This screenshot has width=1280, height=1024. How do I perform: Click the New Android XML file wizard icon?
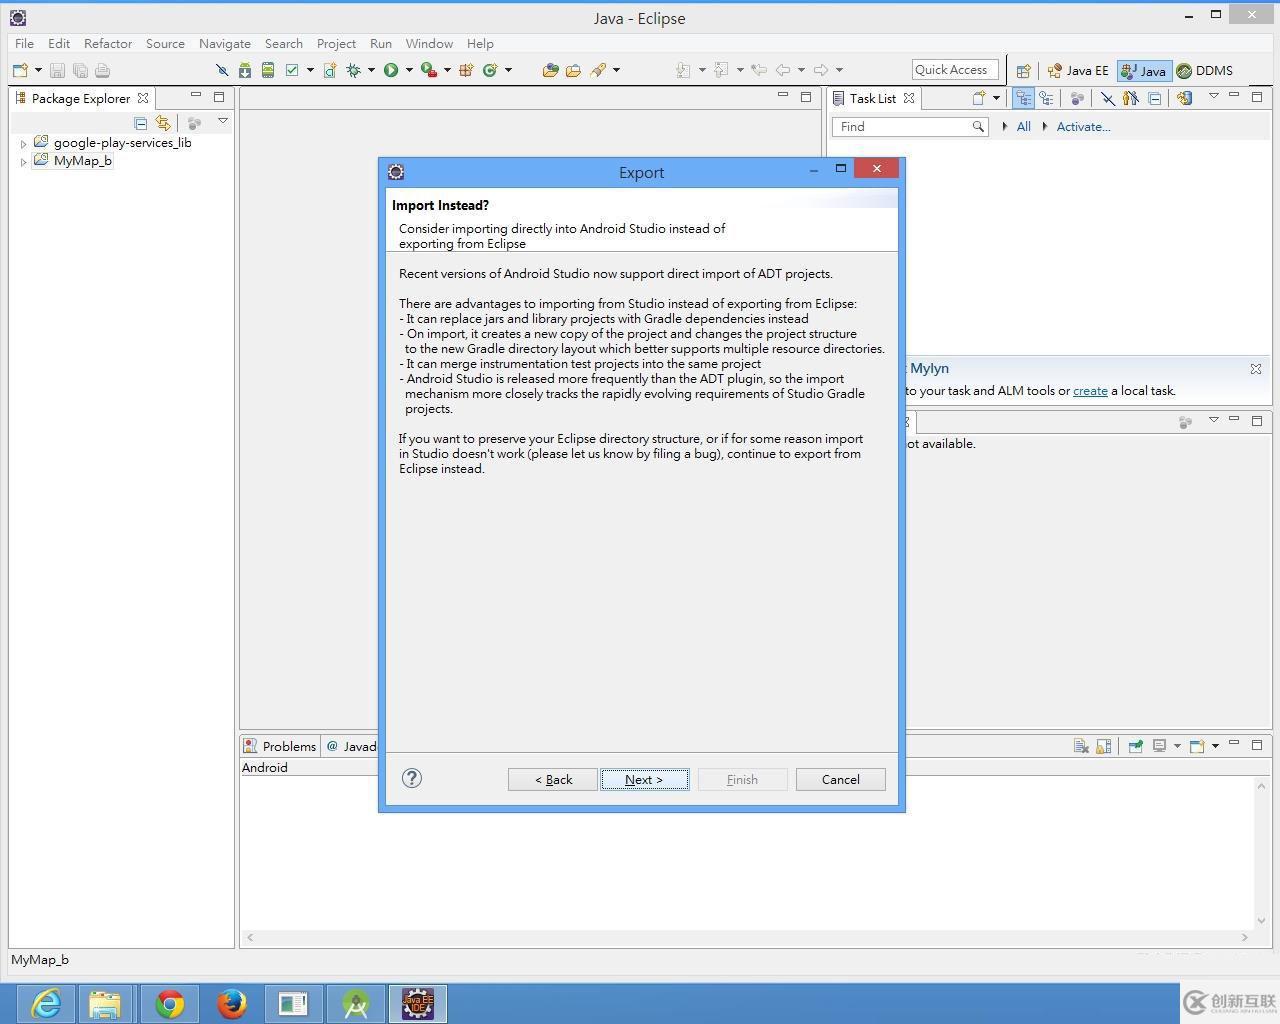(330, 70)
